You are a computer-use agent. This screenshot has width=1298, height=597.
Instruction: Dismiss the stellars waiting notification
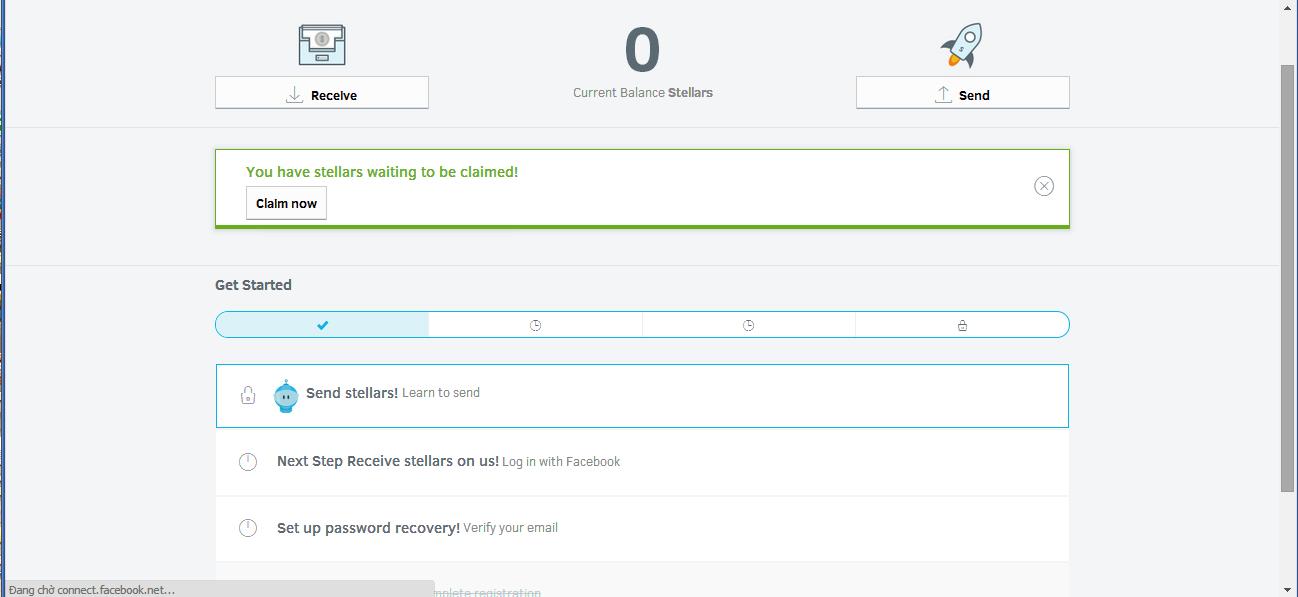click(x=1043, y=186)
